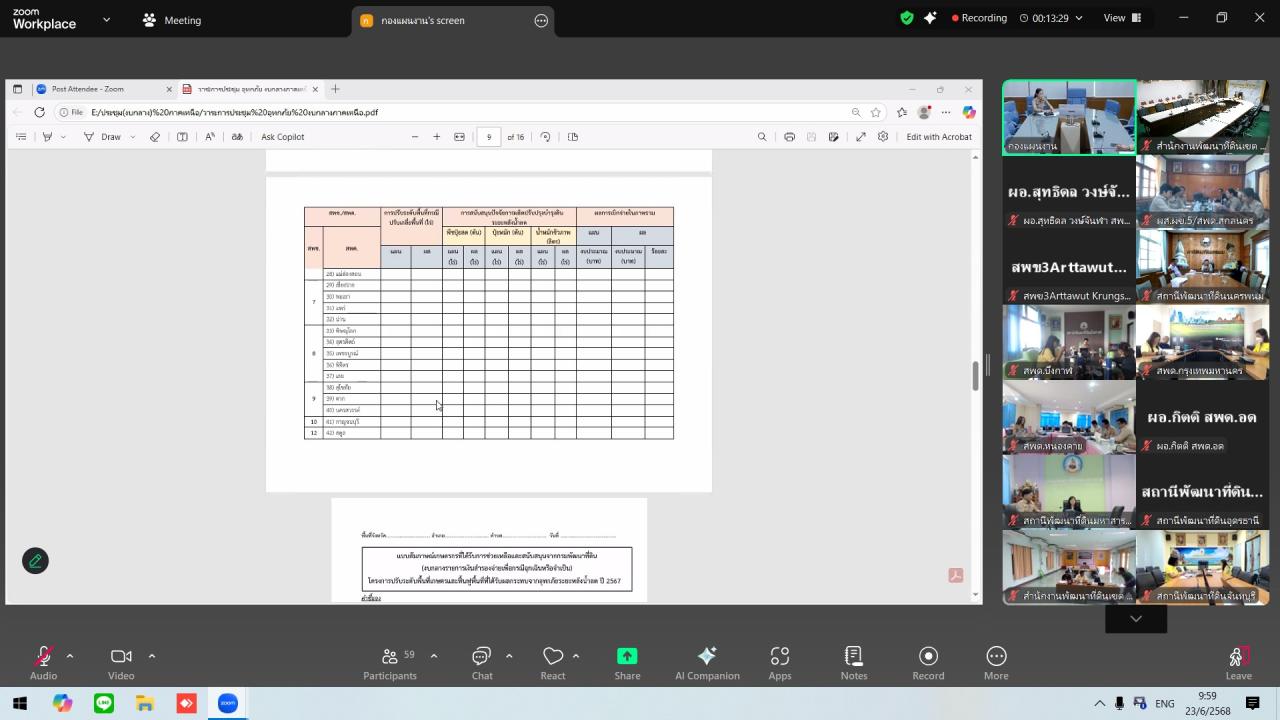This screenshot has width=1280, height=720.
Task: Click the green Share screen icon
Action: [x=627, y=656]
